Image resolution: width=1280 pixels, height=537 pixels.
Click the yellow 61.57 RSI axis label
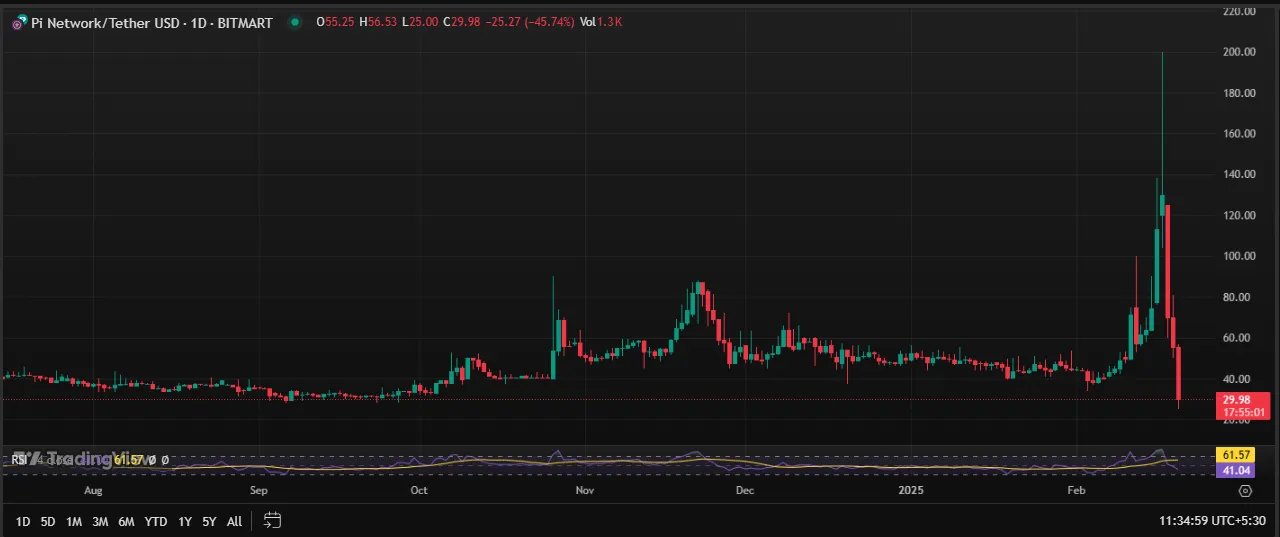1233,454
